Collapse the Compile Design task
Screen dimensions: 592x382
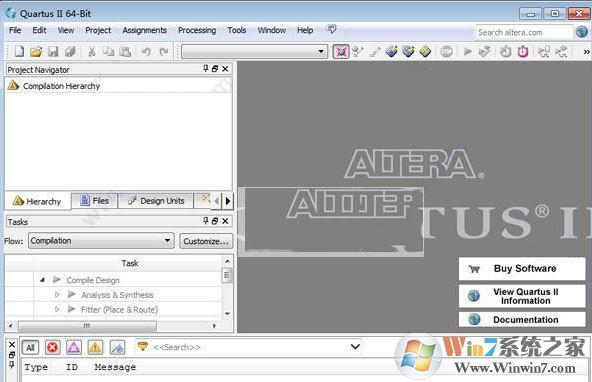coord(43,280)
